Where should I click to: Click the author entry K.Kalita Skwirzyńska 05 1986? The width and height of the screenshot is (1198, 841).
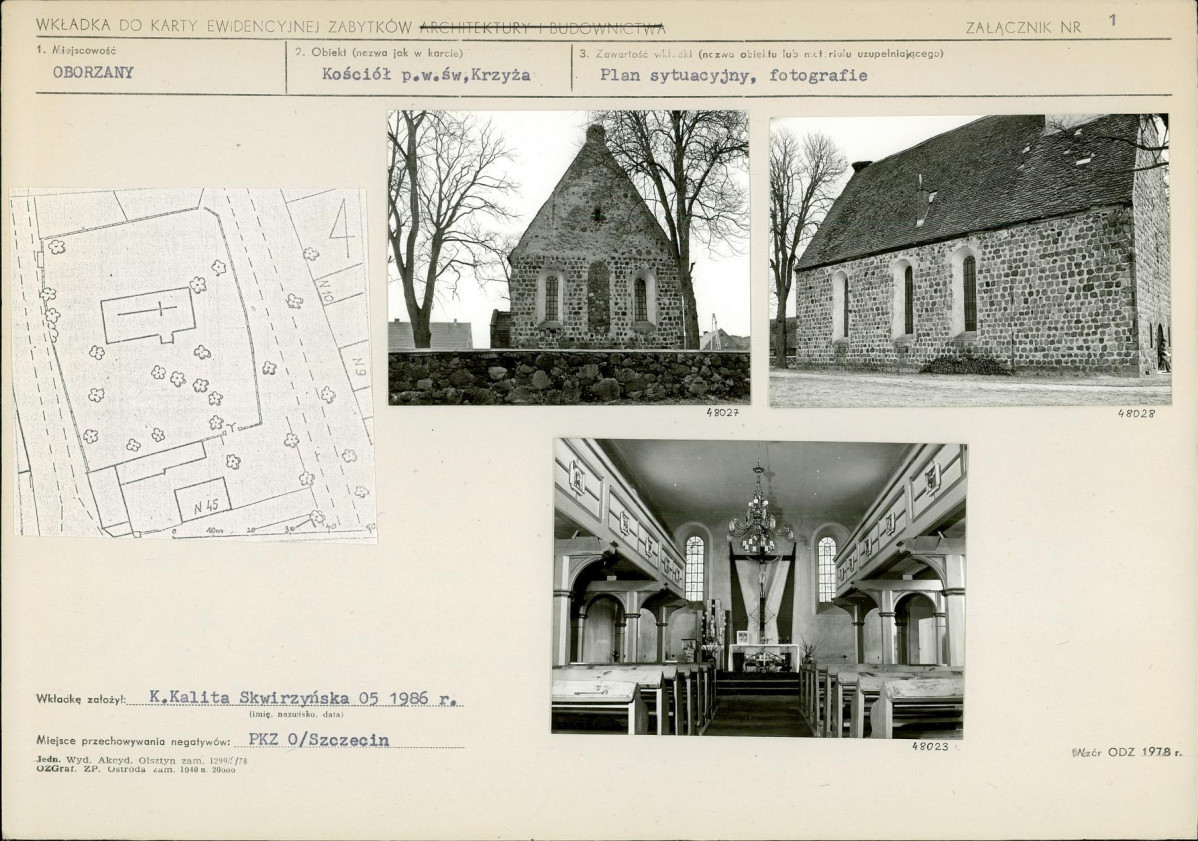305,698
